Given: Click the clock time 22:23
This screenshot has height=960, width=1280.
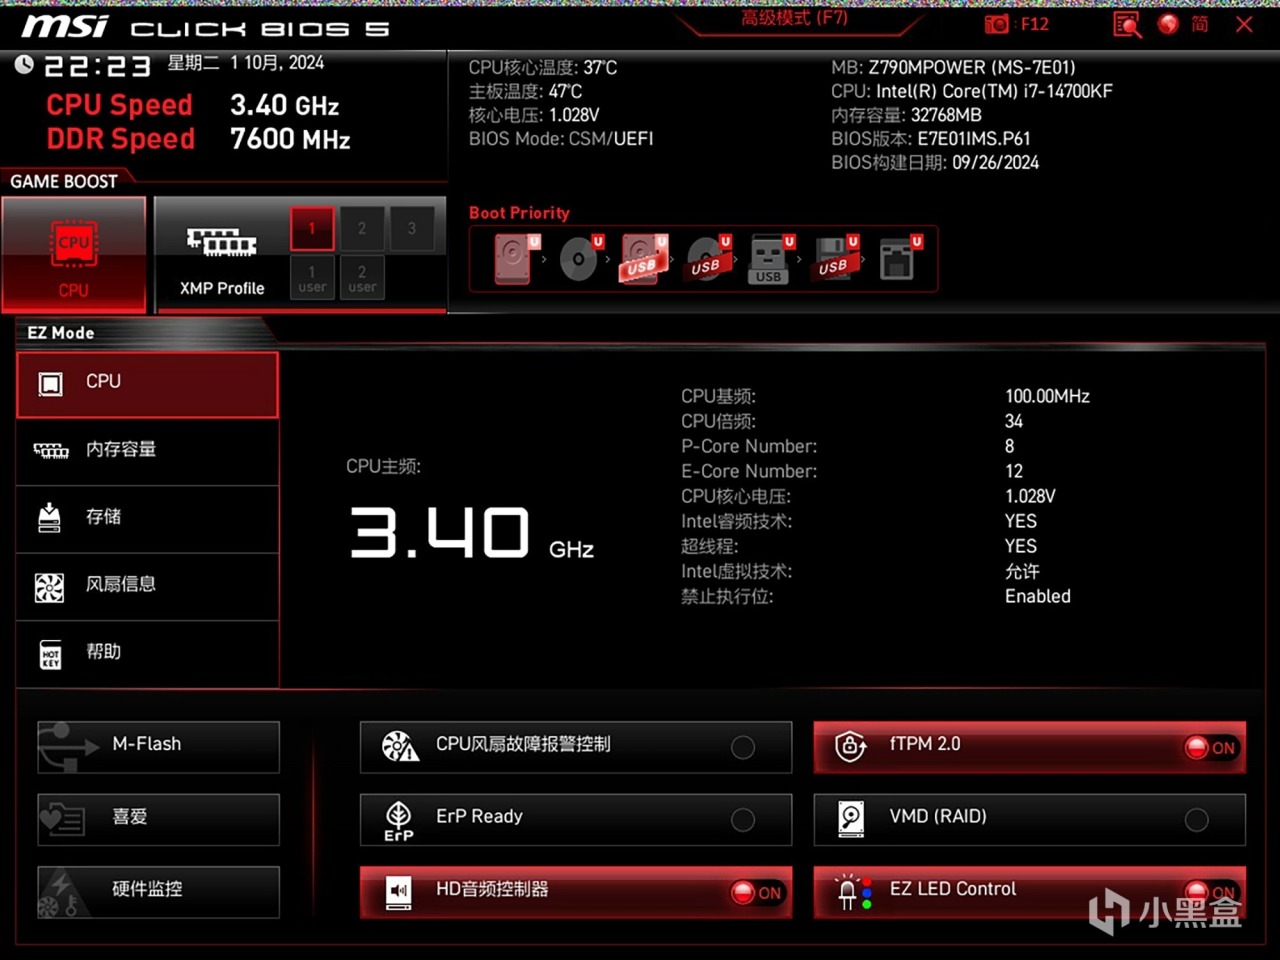Looking at the screenshot, I should point(97,67).
